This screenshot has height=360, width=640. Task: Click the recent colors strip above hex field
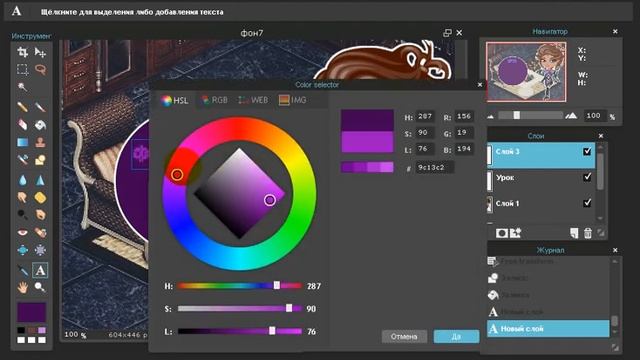[367, 167]
